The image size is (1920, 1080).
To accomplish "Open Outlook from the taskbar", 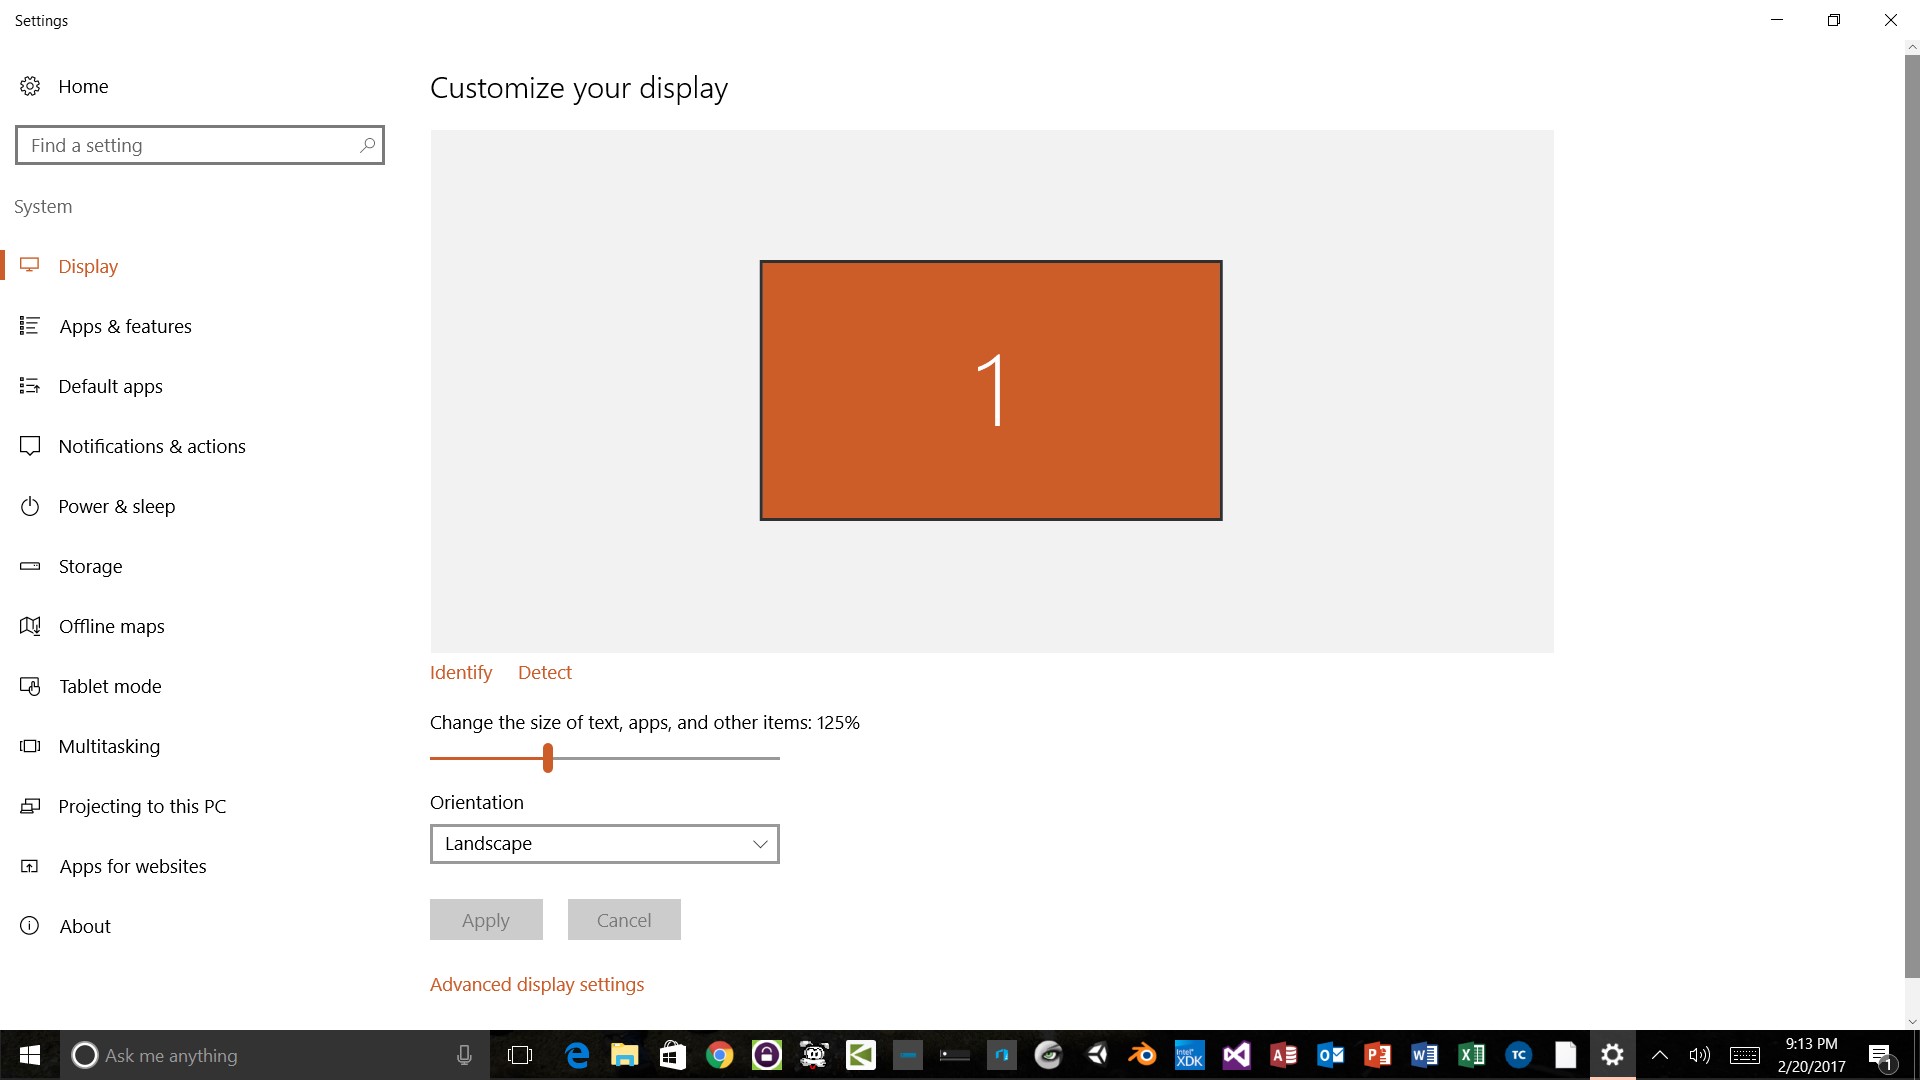I will click(x=1331, y=1054).
